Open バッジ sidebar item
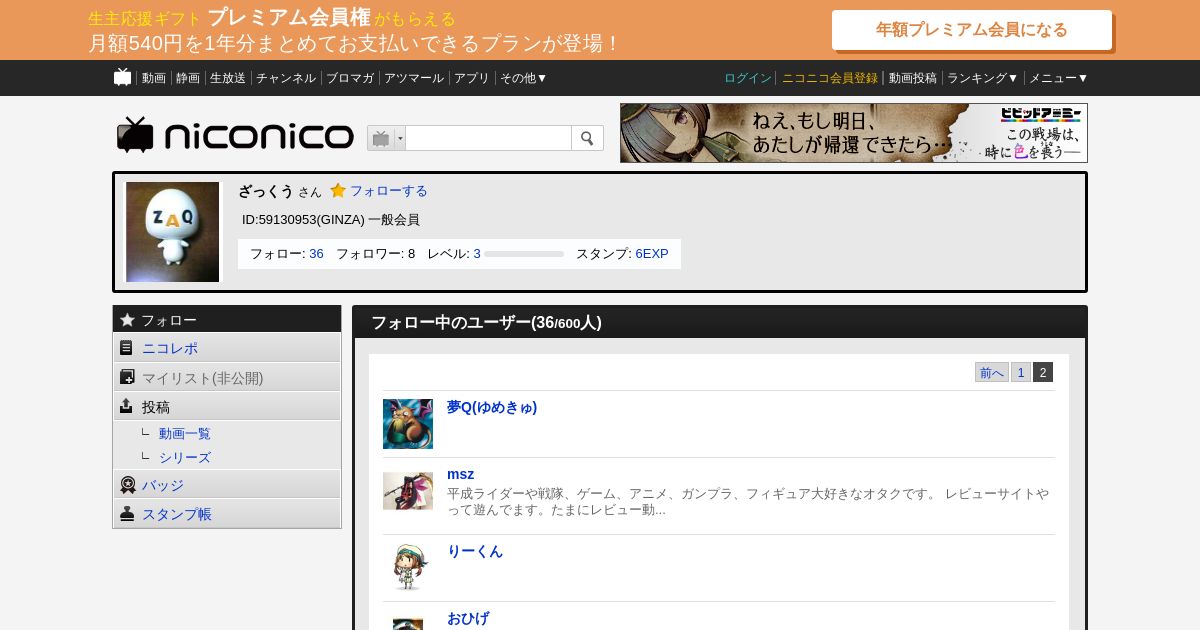Image resolution: width=1200 pixels, height=630 pixels. coord(227,485)
